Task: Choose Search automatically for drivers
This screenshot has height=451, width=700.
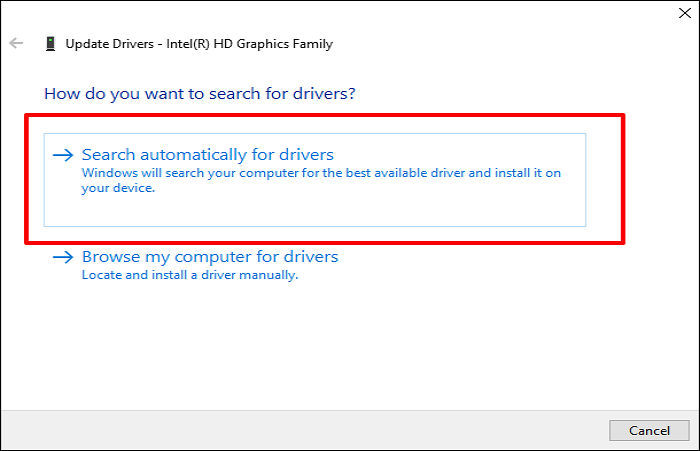Action: (207, 155)
